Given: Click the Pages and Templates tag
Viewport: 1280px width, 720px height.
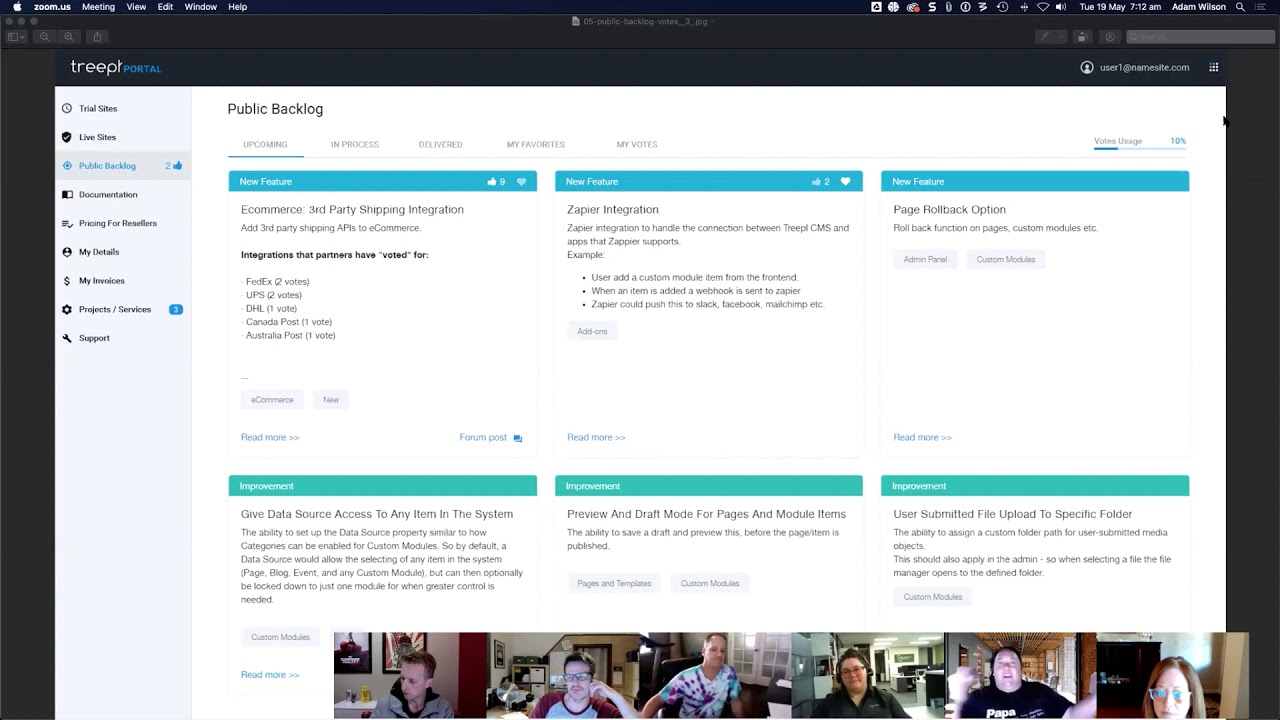Looking at the screenshot, I should [614, 583].
